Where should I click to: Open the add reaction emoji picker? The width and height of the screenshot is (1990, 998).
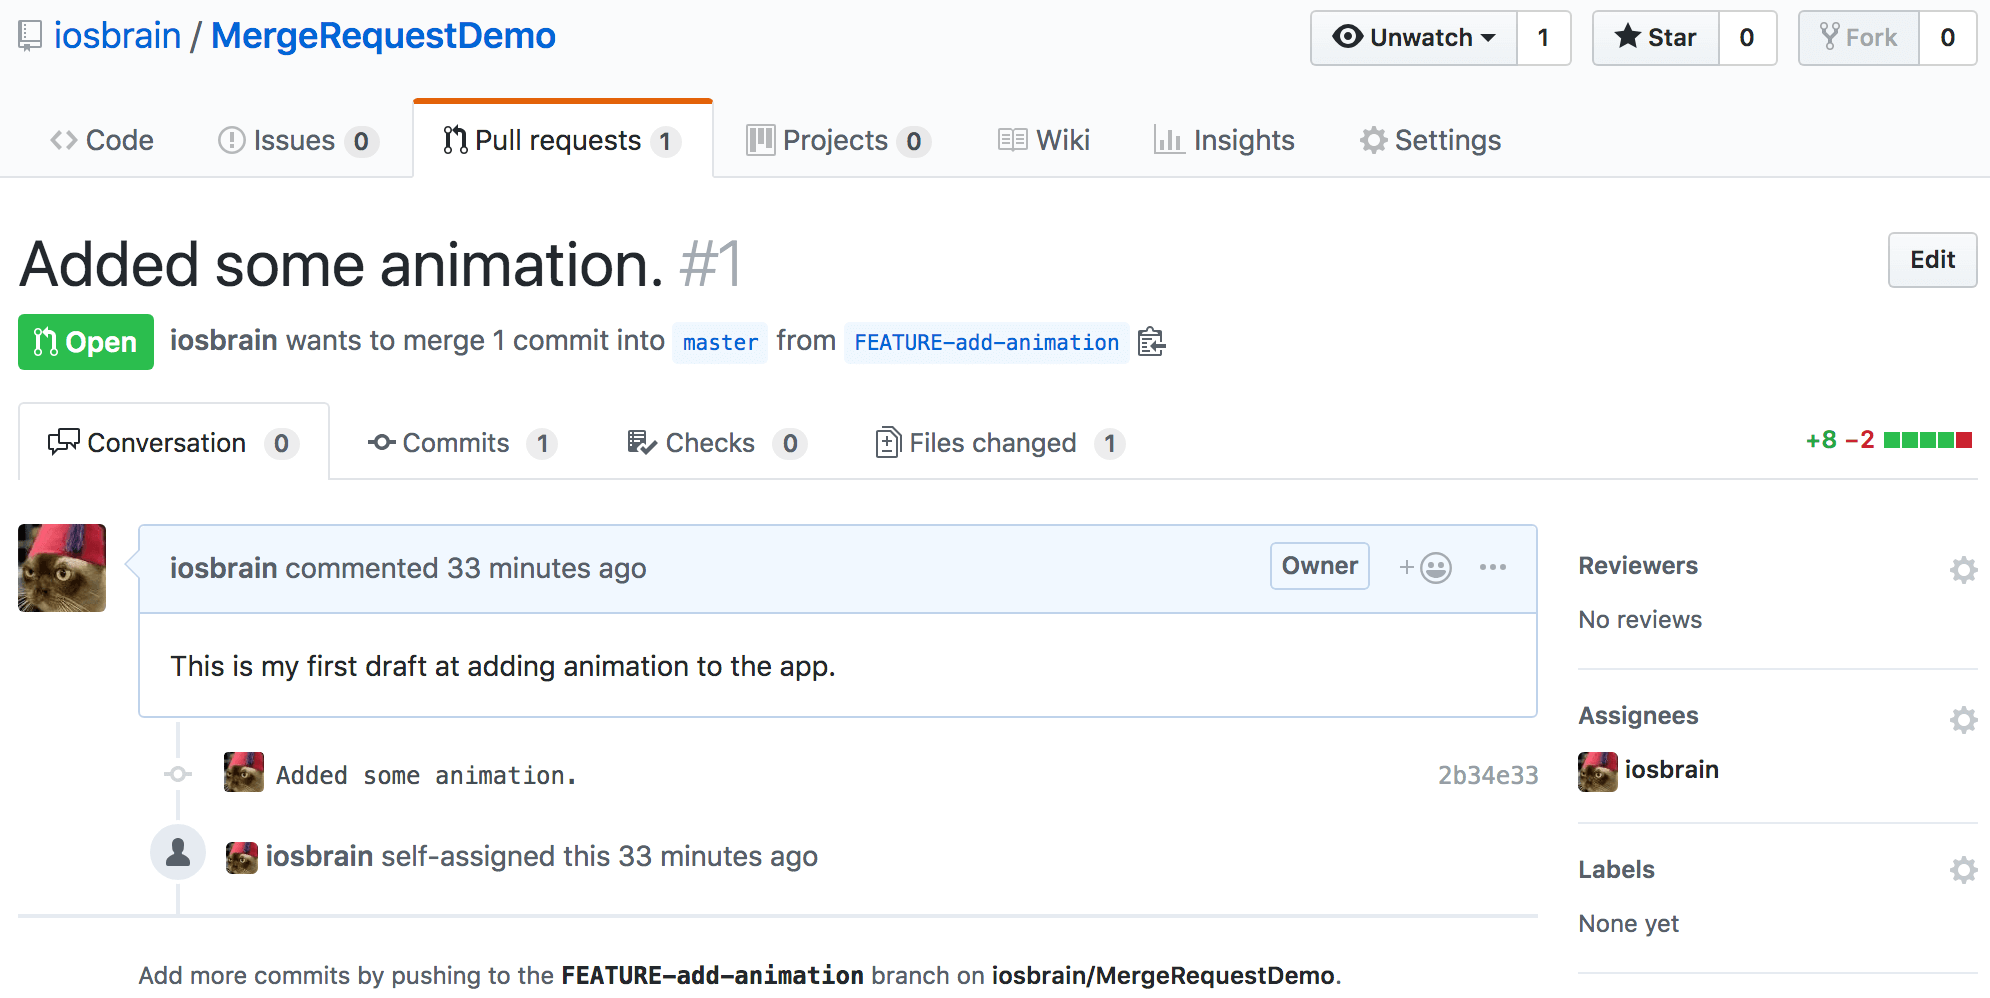pyautogui.click(x=1425, y=567)
